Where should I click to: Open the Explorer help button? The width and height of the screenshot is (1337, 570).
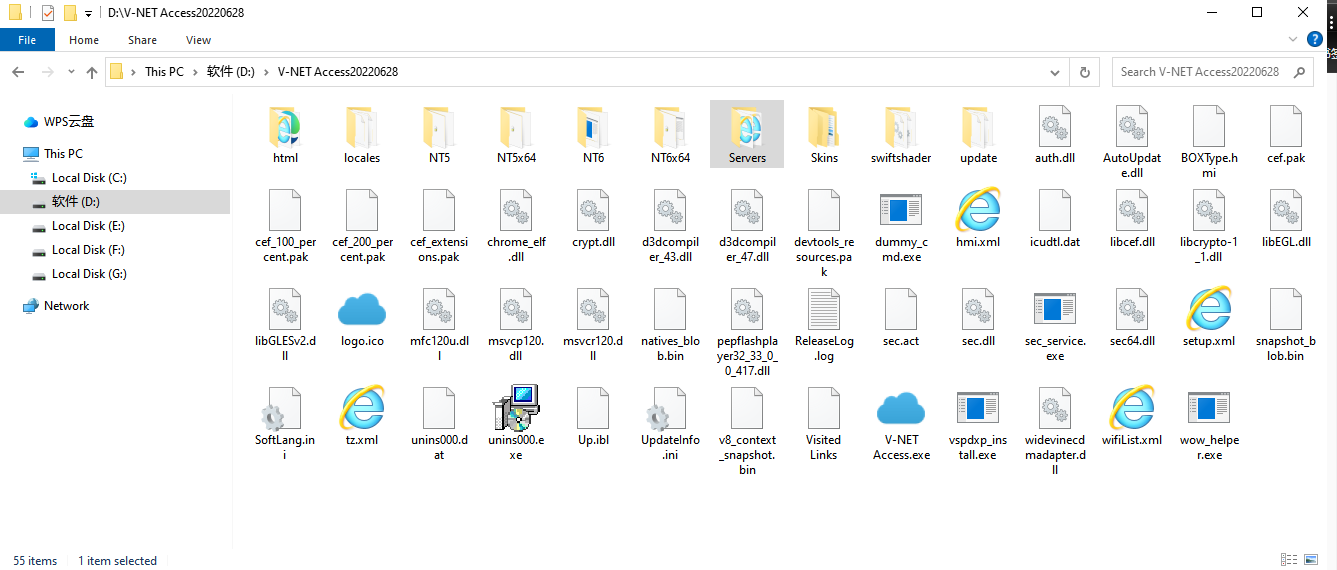1315,39
